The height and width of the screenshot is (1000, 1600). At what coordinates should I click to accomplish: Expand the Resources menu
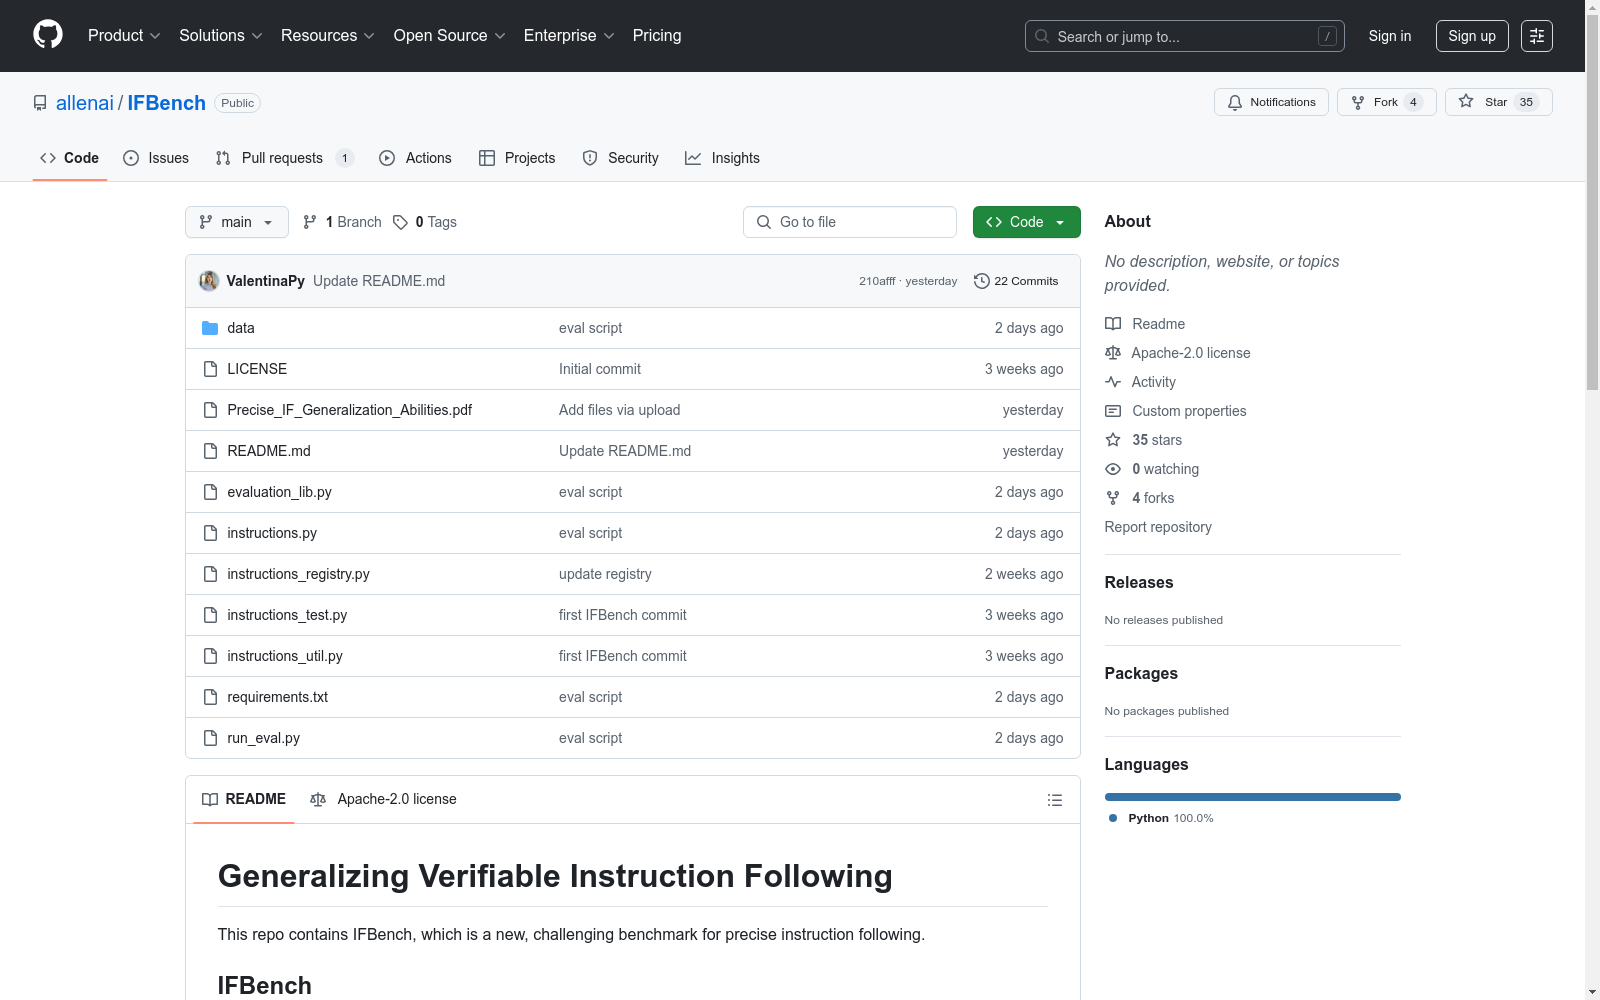(x=328, y=36)
